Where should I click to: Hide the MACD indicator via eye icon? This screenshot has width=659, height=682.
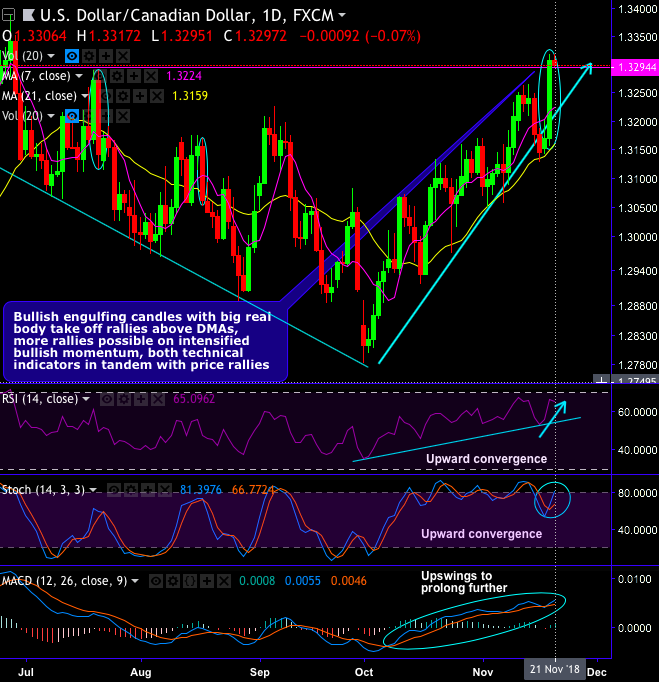tap(156, 581)
